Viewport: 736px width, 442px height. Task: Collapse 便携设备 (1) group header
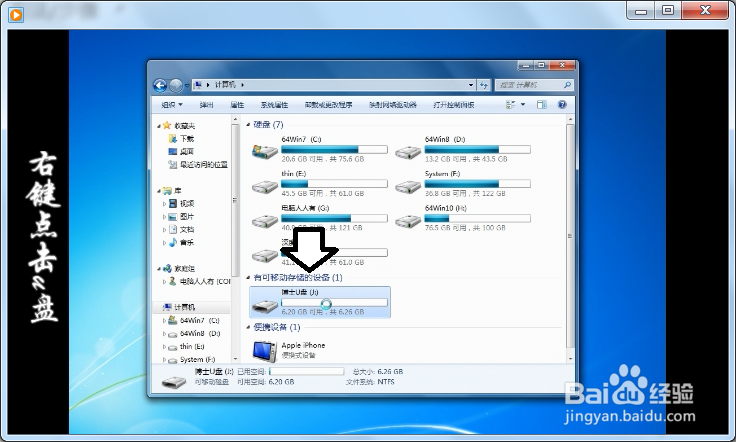248,327
